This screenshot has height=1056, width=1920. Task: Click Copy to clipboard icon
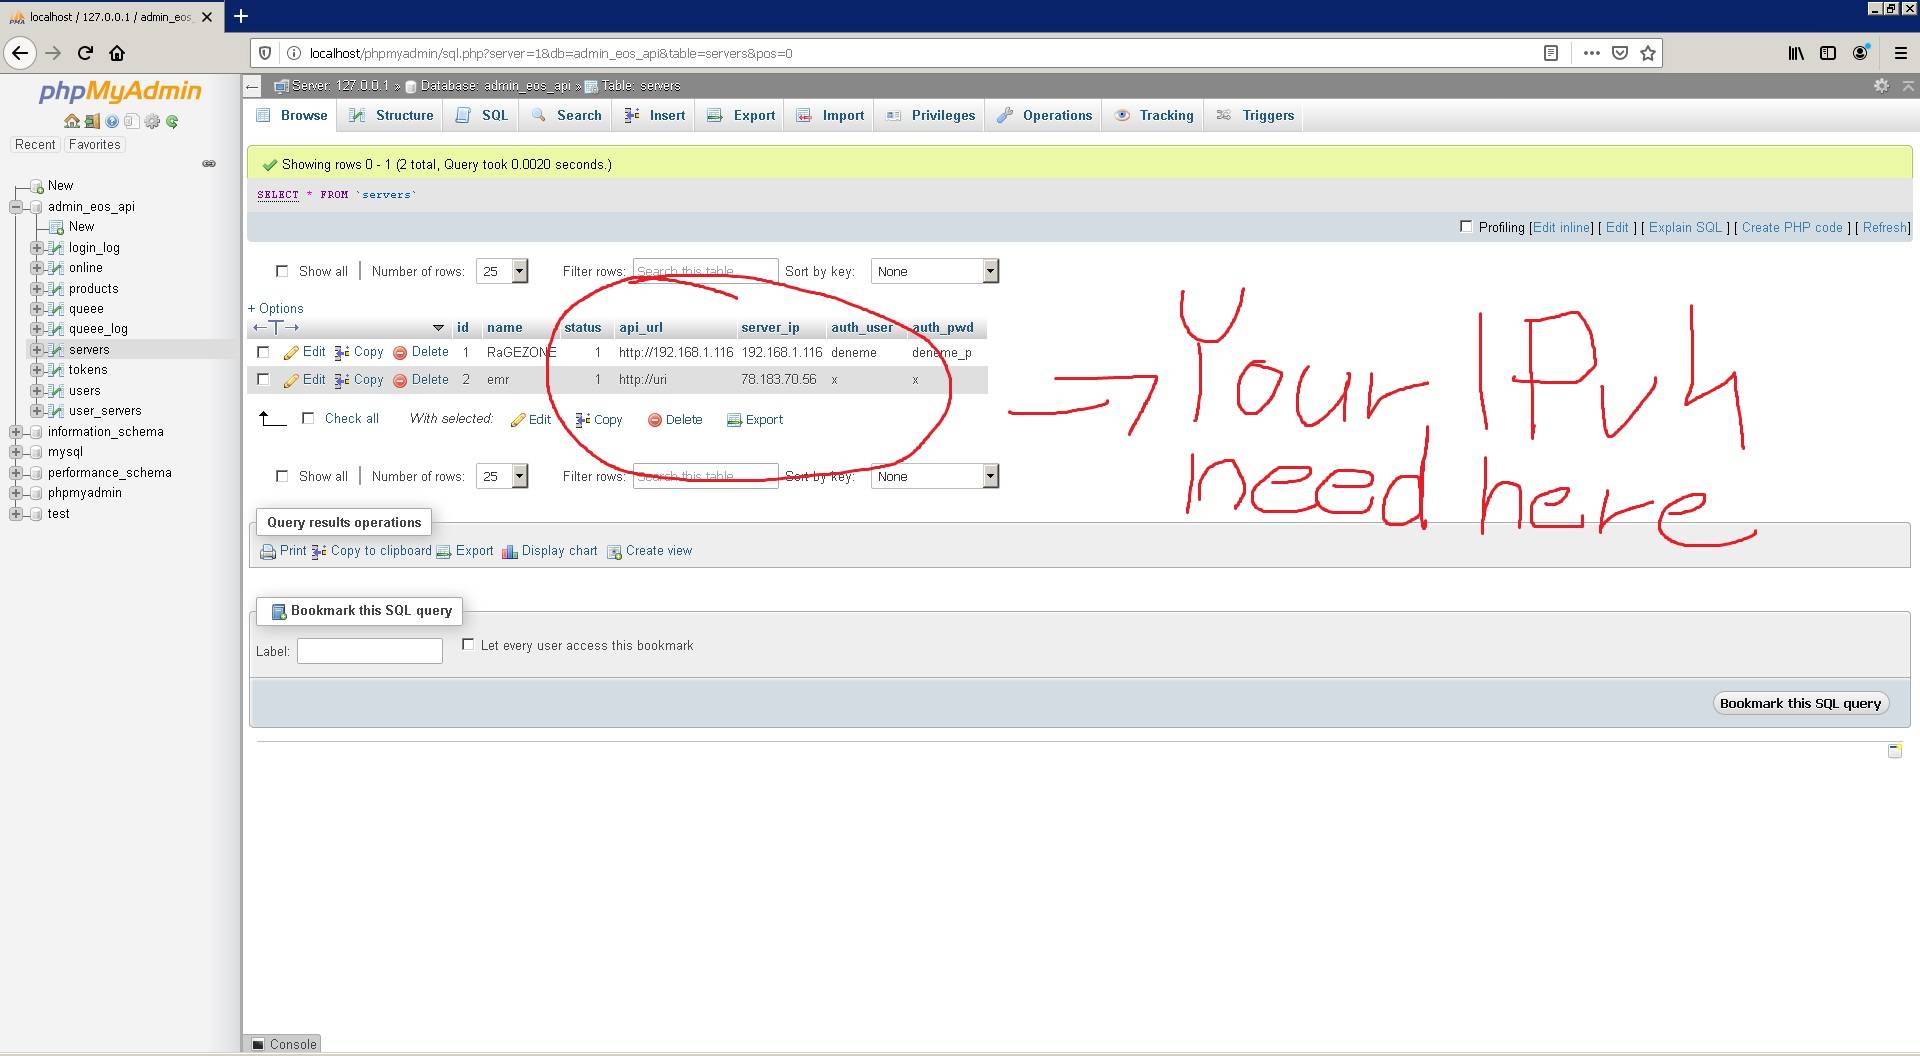(x=319, y=552)
